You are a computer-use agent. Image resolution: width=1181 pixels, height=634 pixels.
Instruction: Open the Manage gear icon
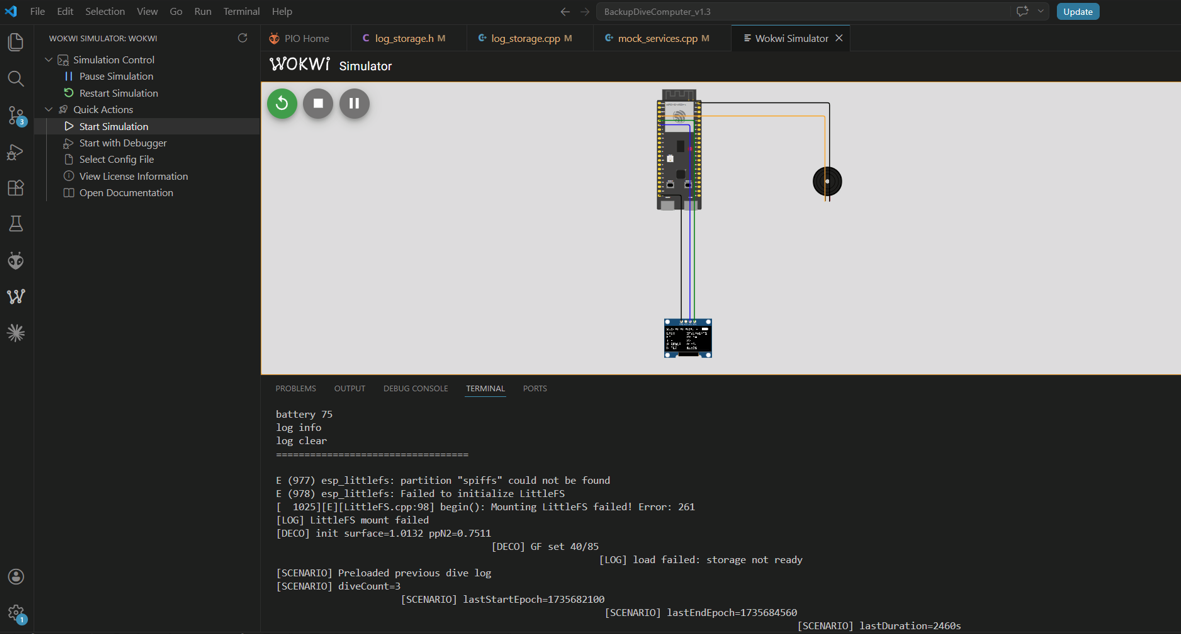click(16, 613)
